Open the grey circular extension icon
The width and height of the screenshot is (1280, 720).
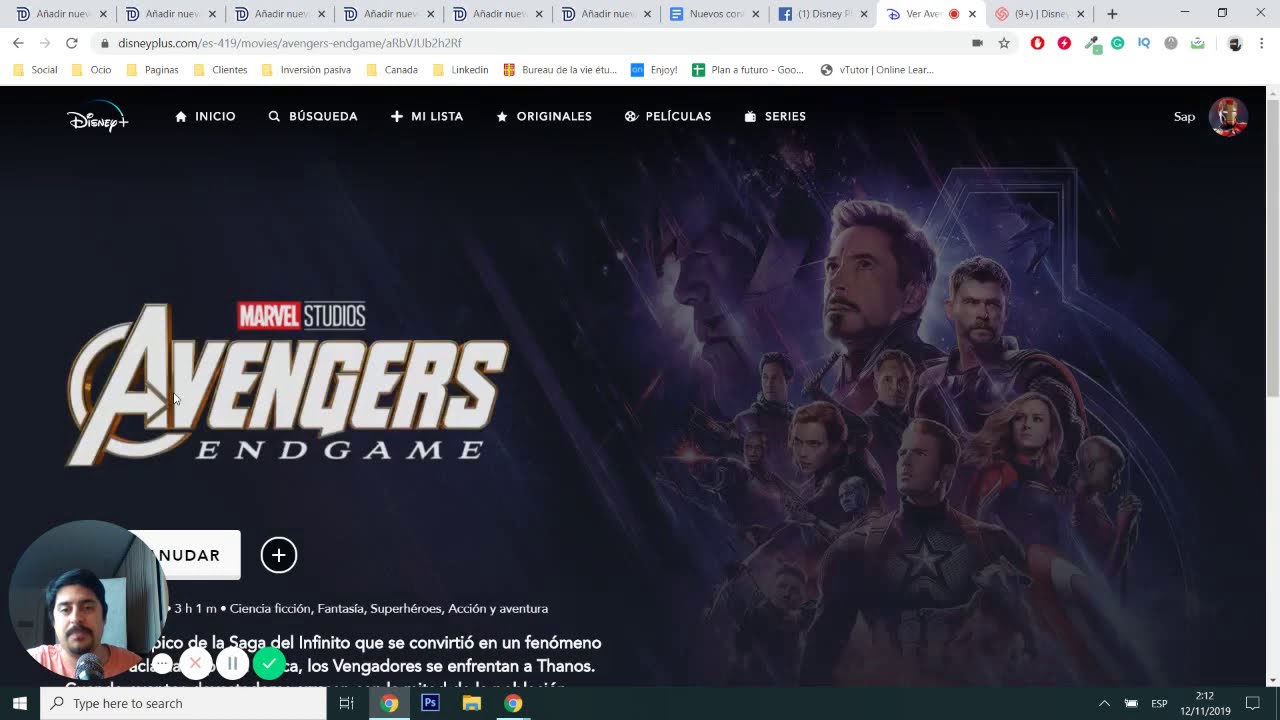point(1171,43)
